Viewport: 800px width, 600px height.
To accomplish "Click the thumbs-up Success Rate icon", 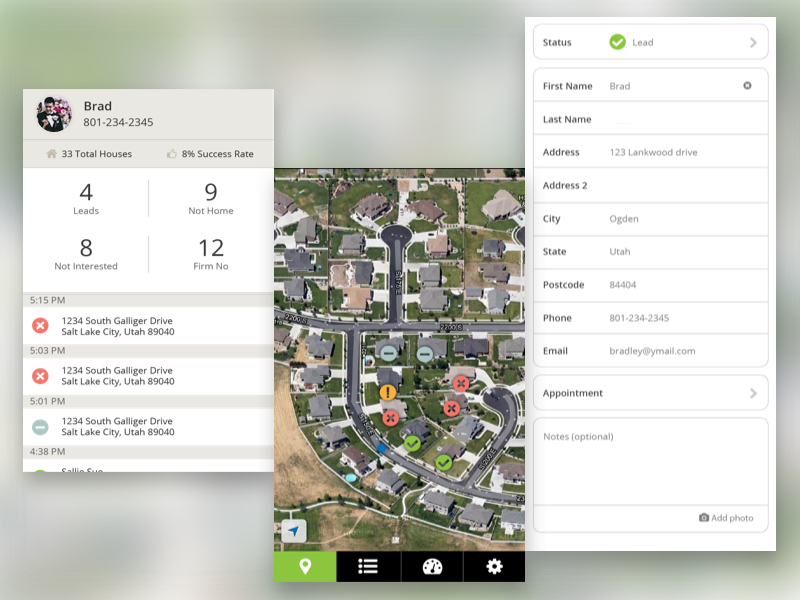I will click(172, 154).
